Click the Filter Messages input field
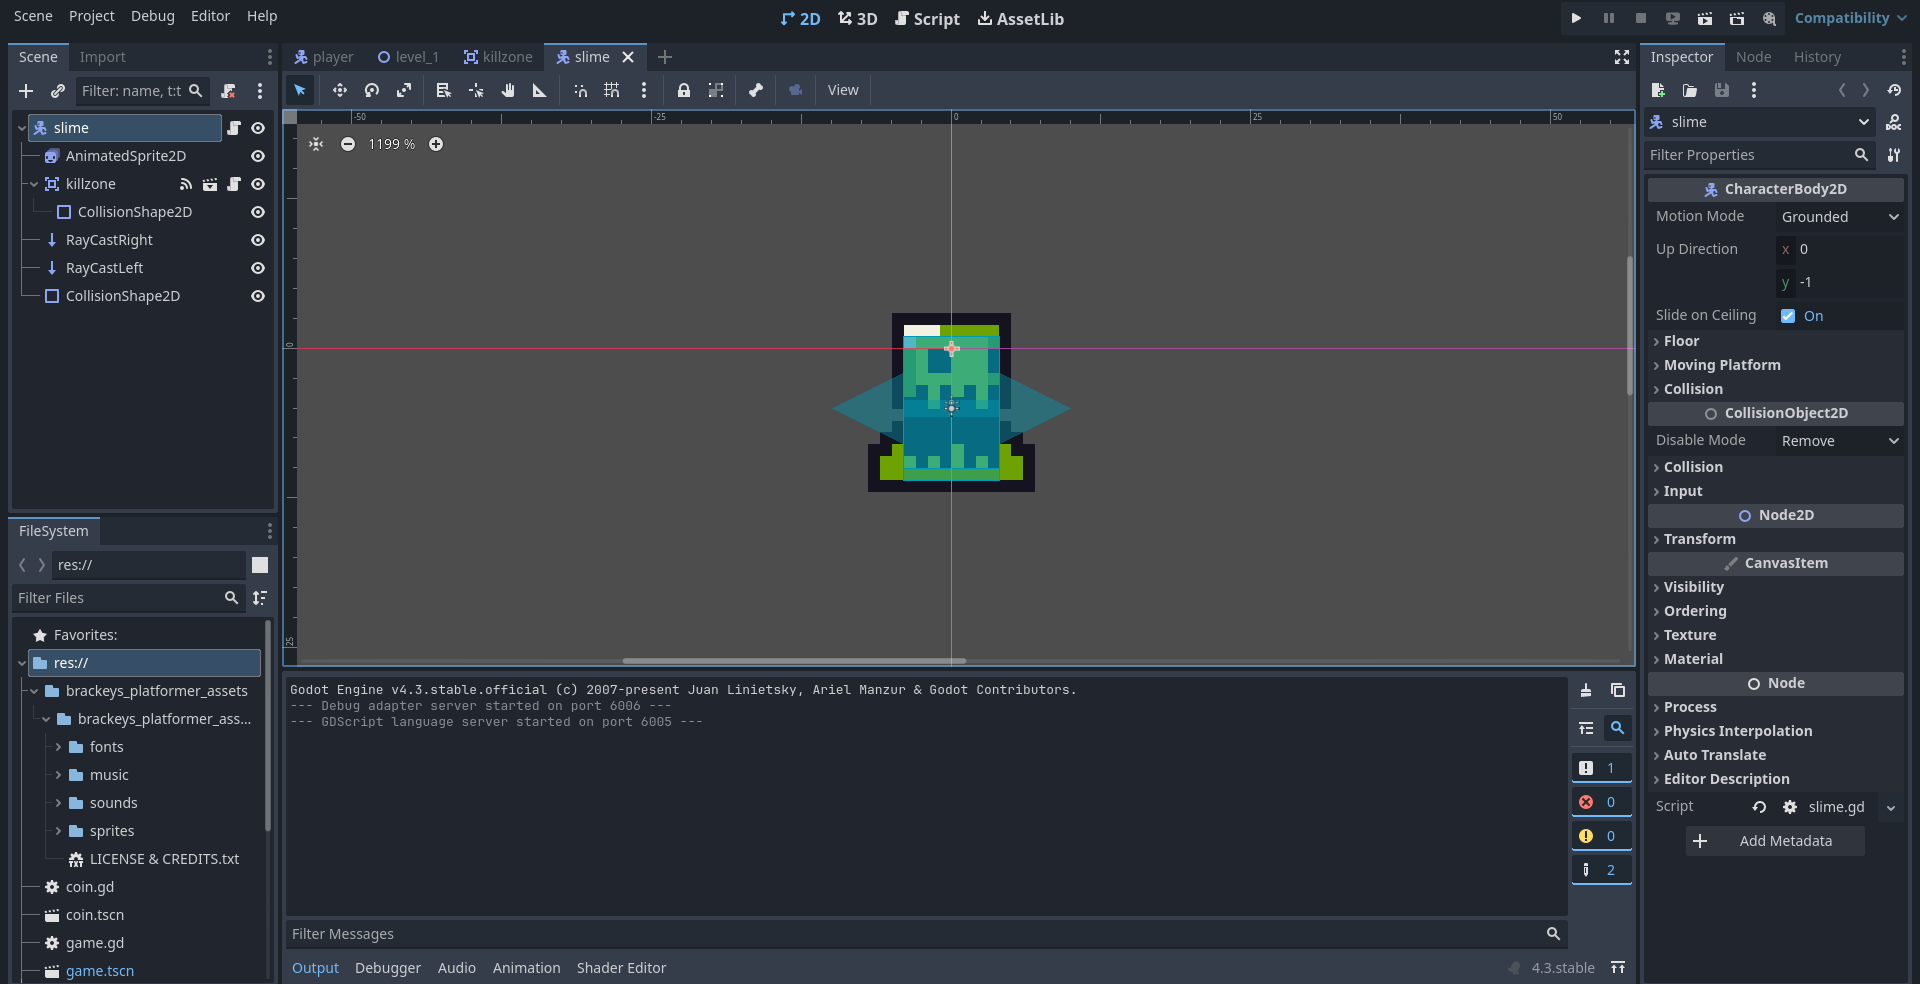Image resolution: width=1920 pixels, height=984 pixels. [x=925, y=934]
